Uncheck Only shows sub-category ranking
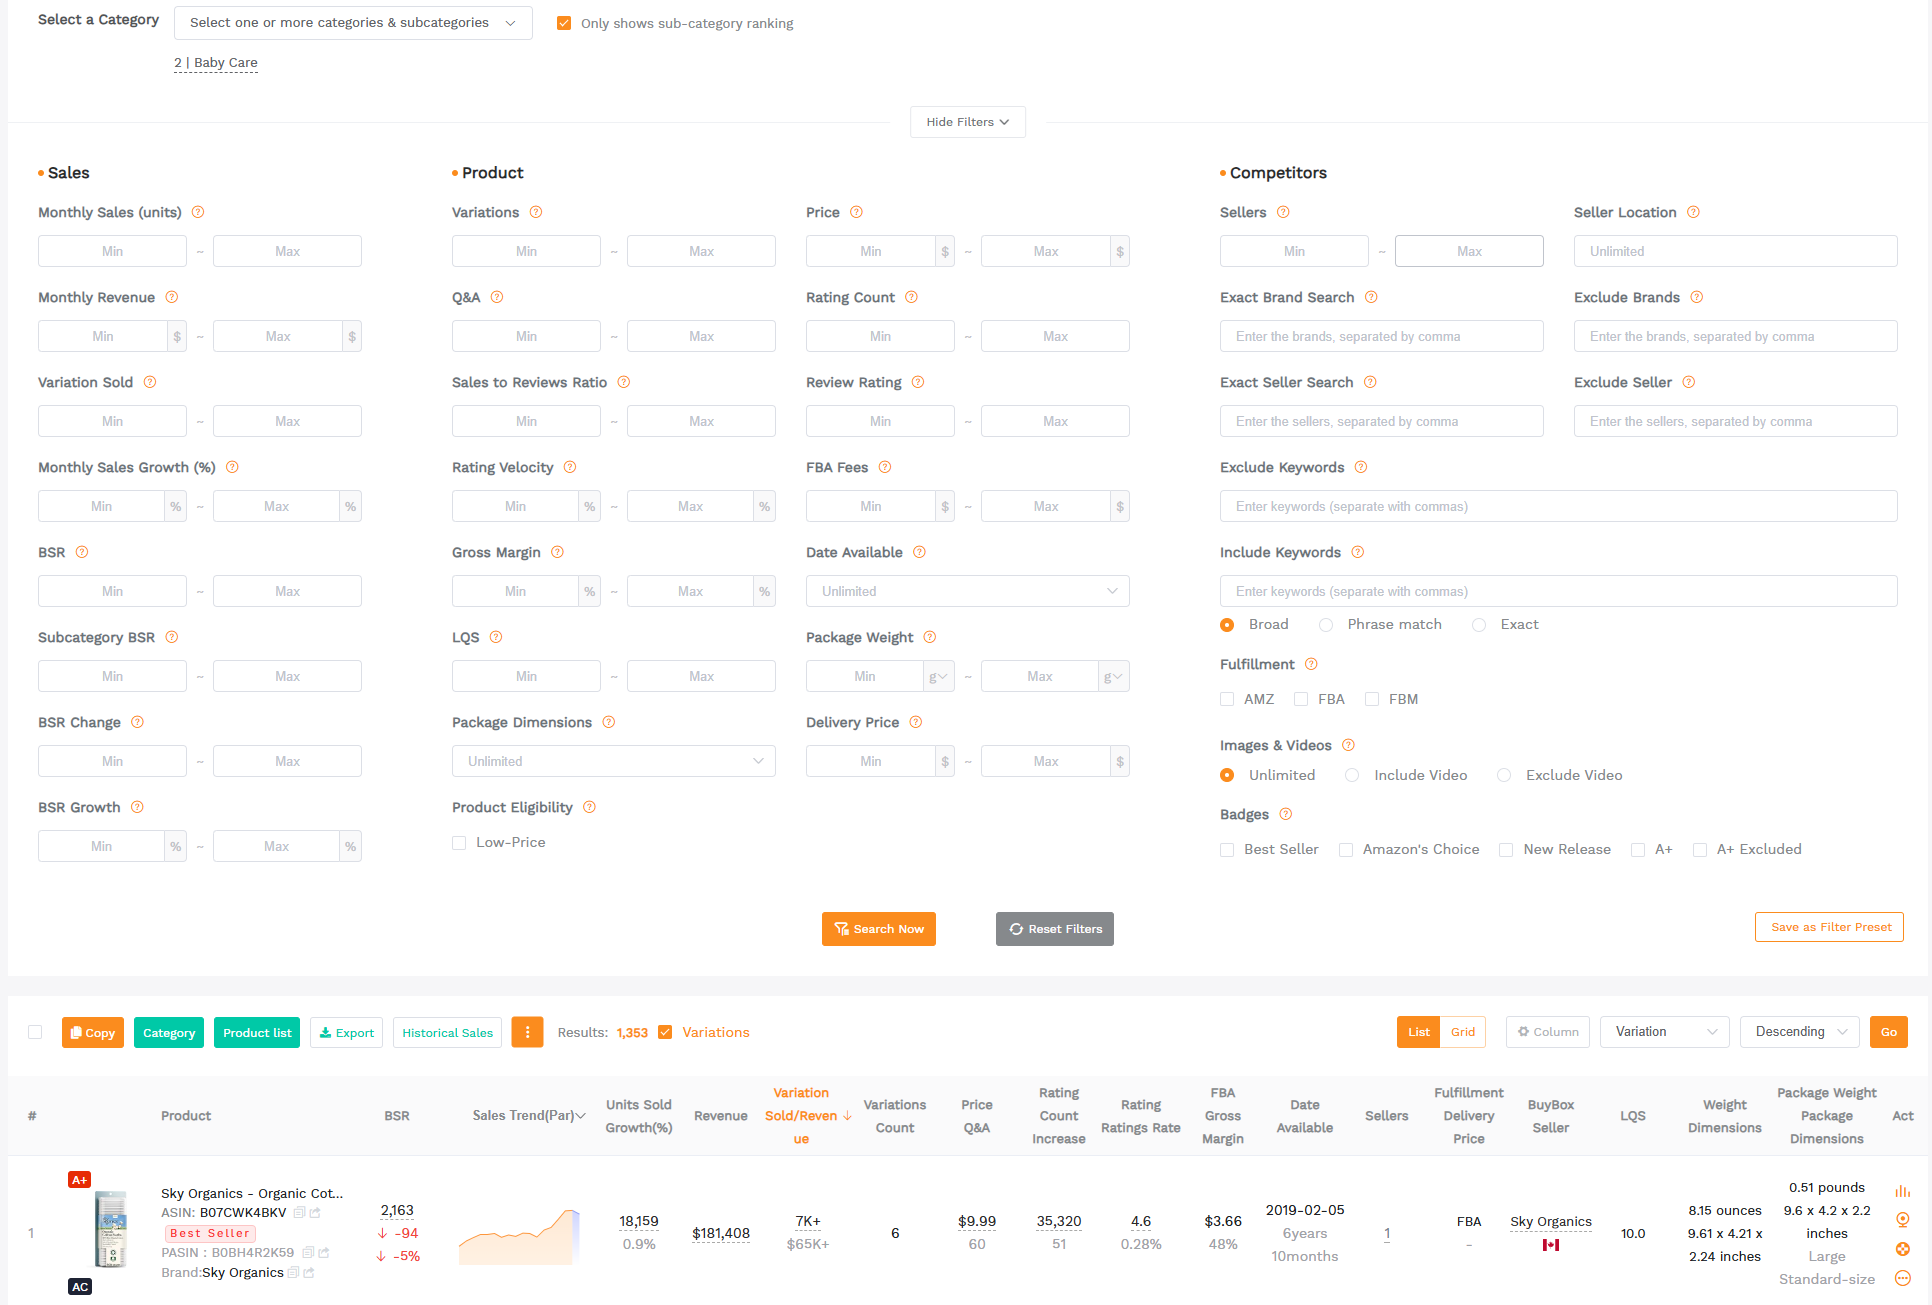 (565, 23)
